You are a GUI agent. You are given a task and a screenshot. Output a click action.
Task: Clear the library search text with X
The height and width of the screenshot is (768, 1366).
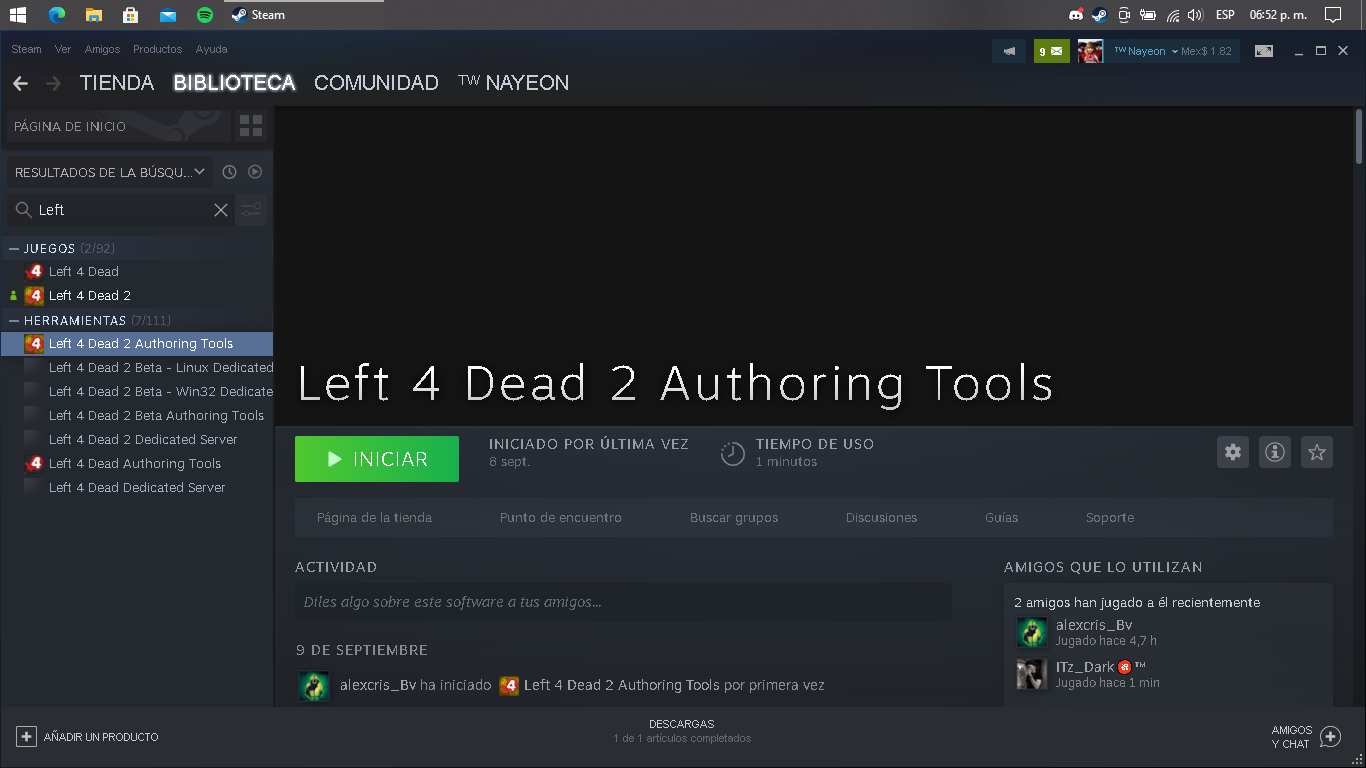(x=221, y=210)
